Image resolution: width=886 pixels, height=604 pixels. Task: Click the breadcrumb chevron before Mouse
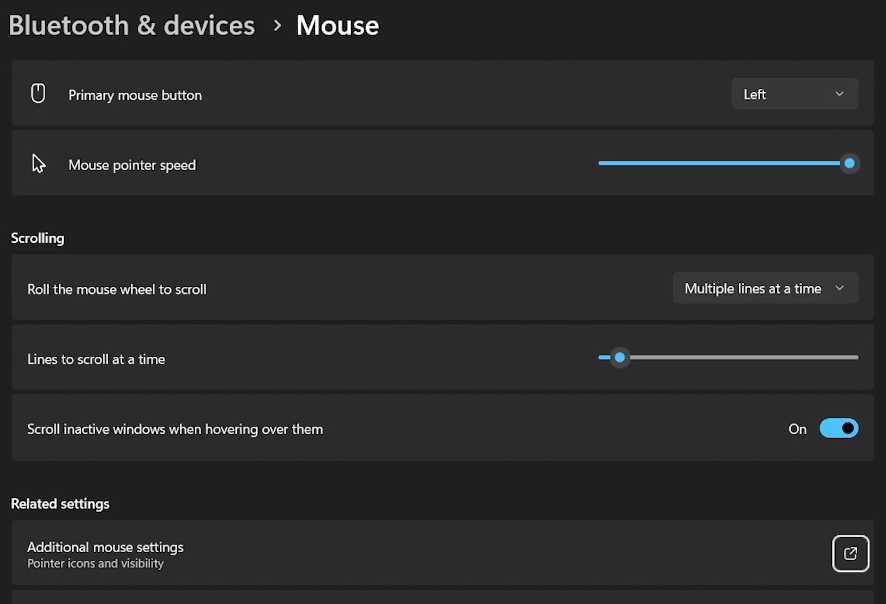[x=277, y=25]
